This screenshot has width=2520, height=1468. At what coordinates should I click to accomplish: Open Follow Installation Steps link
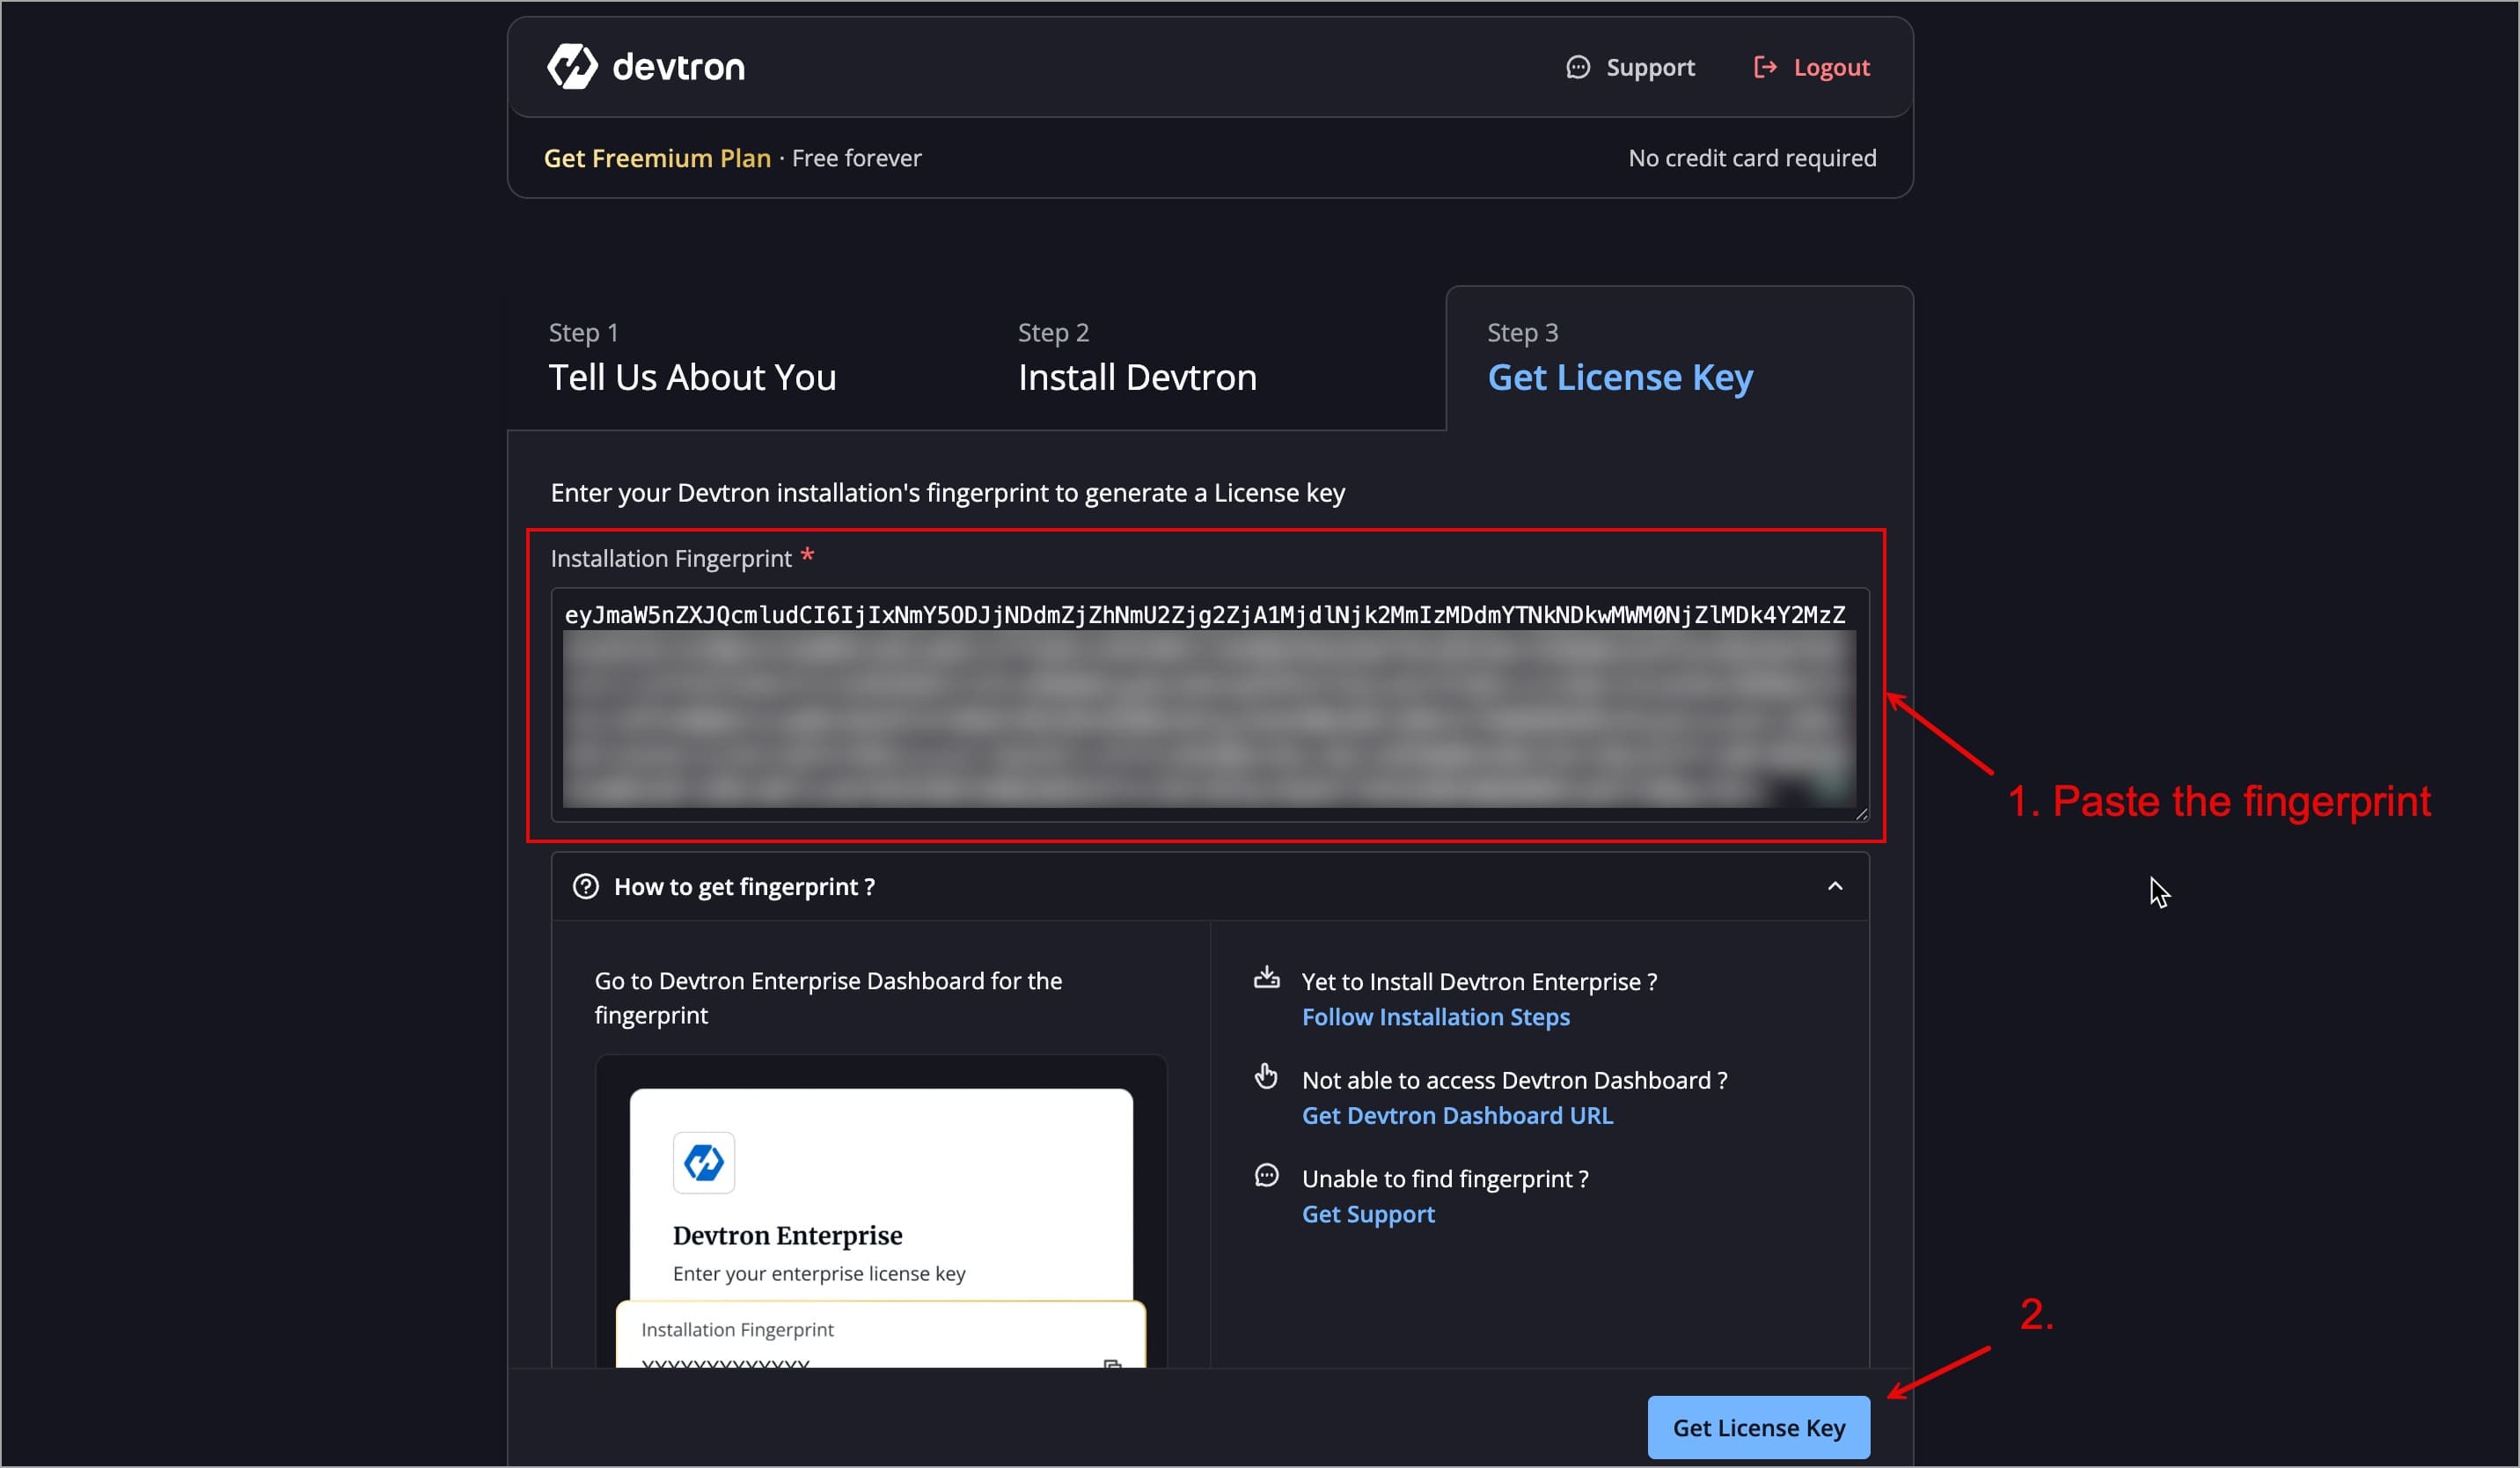point(1435,1017)
